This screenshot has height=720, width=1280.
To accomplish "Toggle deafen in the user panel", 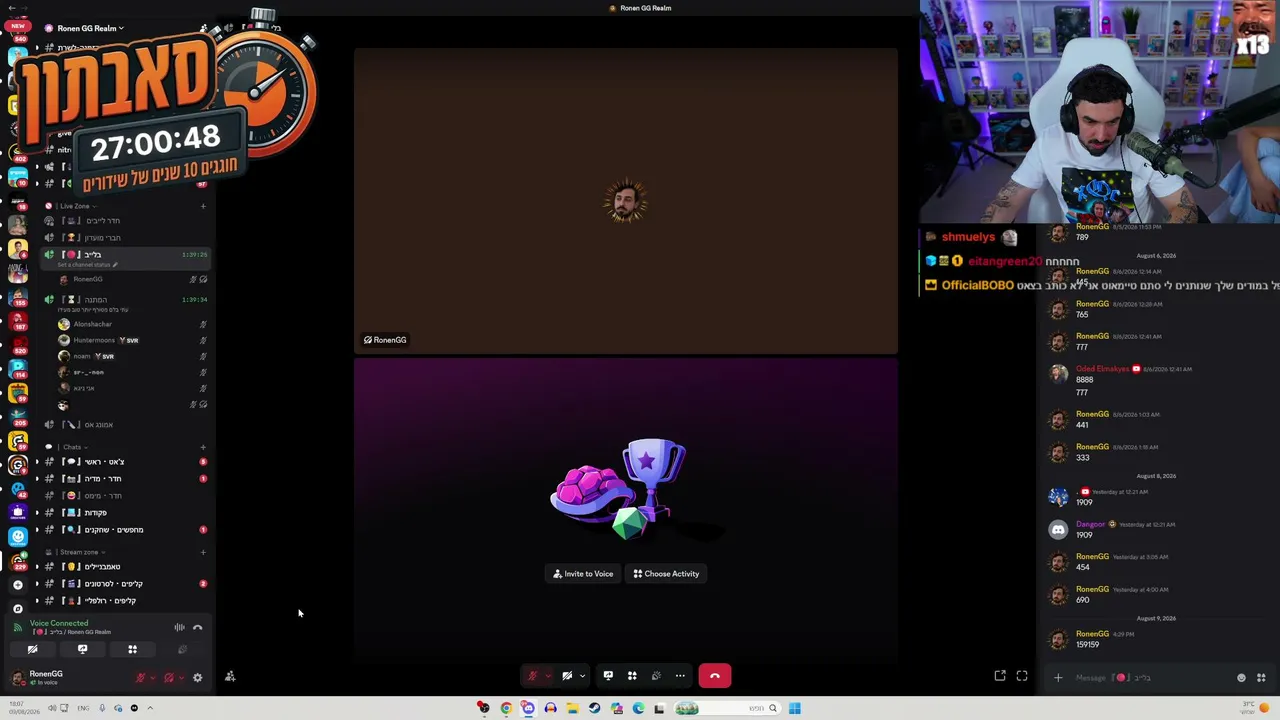I will (x=169, y=678).
